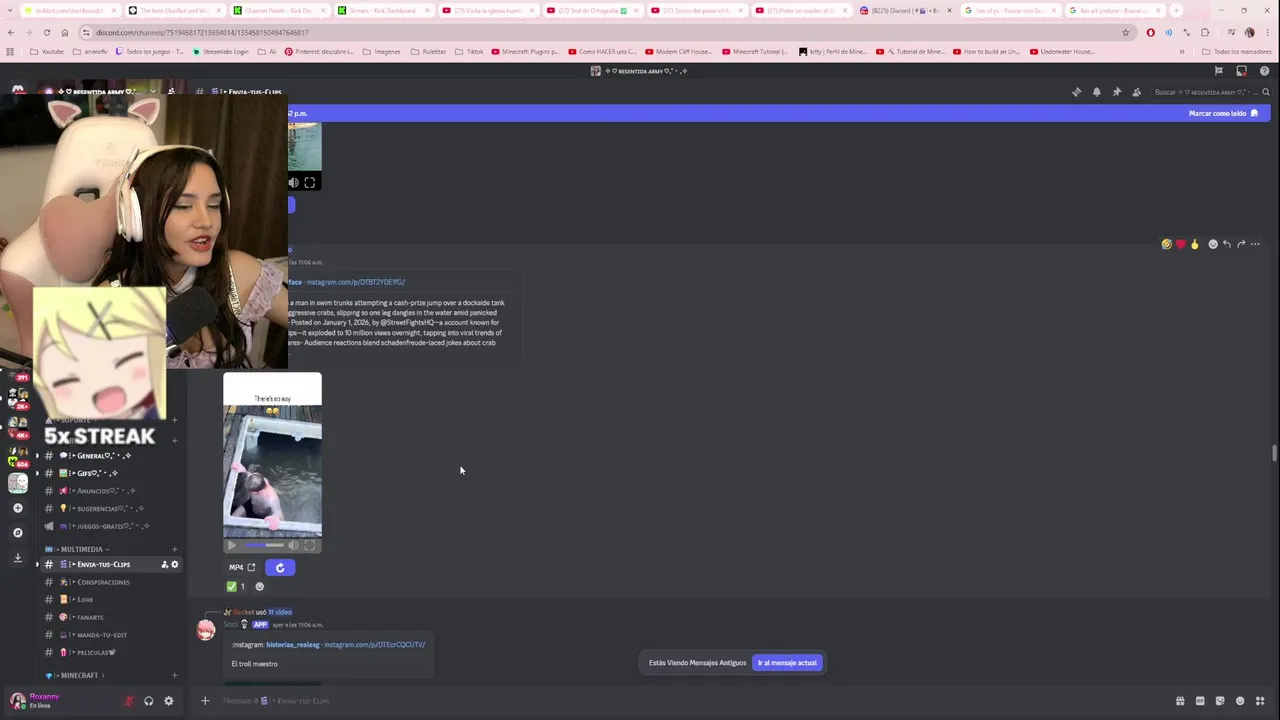
Task: Open the Conspiraciones channel
Action: point(110,582)
